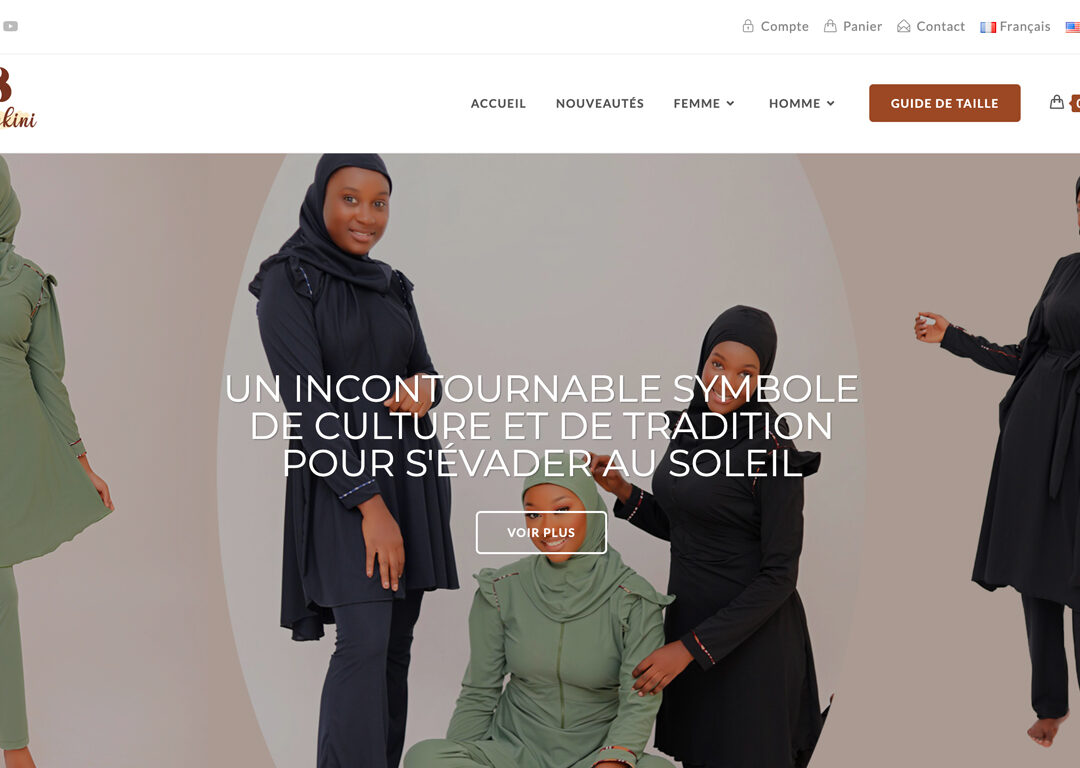Click the bag icon beside Panier
The width and height of the screenshot is (1080, 768).
click(831, 26)
